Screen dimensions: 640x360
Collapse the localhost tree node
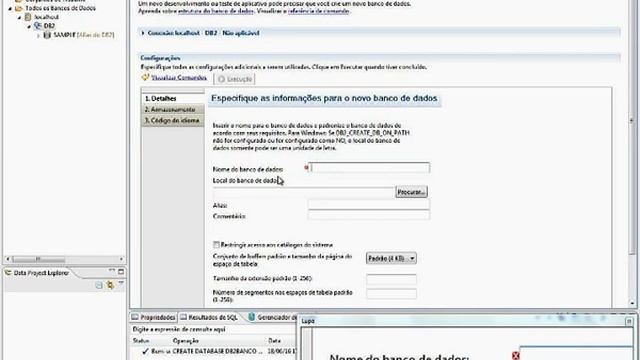[19, 18]
